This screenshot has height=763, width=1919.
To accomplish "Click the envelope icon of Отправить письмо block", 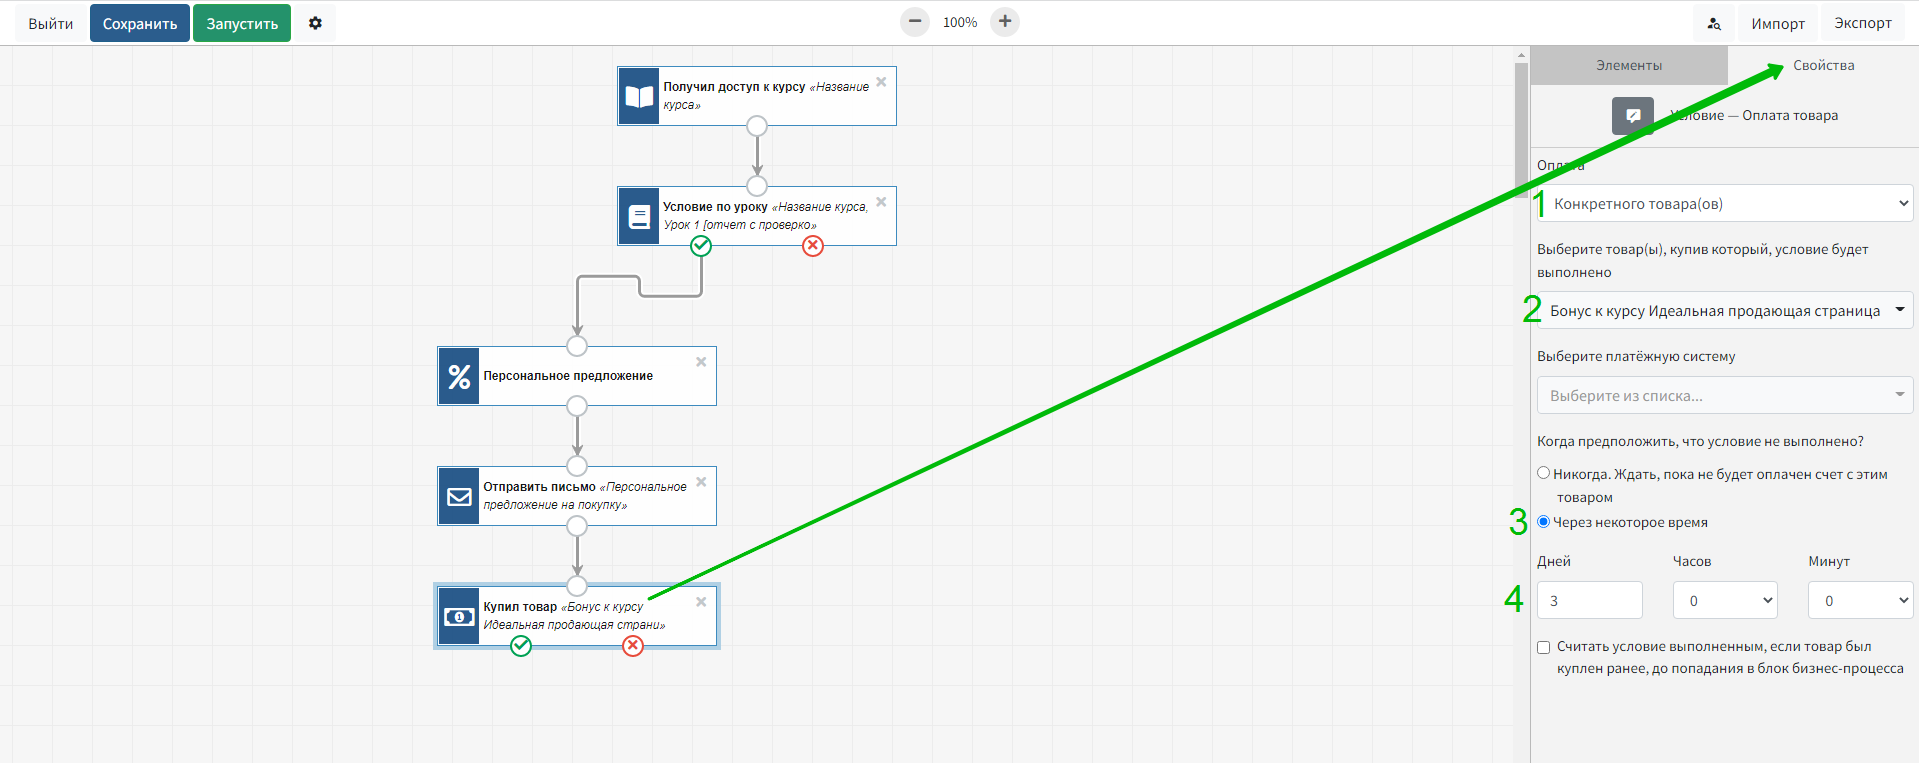I will [x=459, y=496].
